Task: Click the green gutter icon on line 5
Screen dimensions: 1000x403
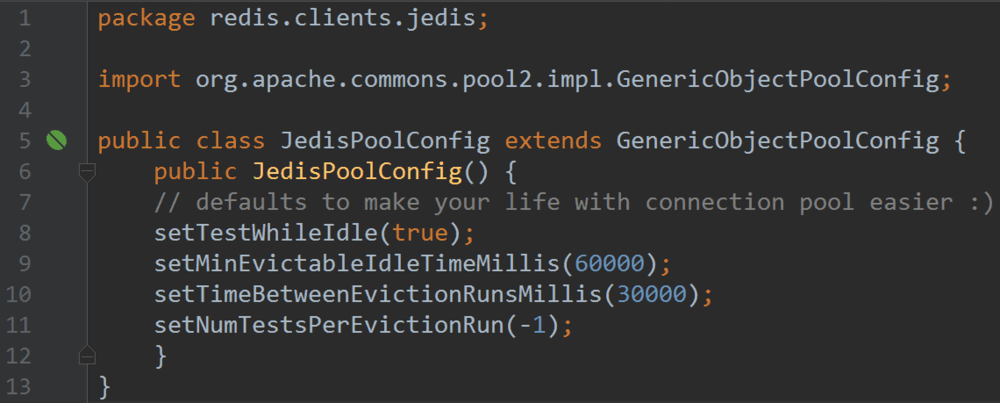Action: click(56, 141)
